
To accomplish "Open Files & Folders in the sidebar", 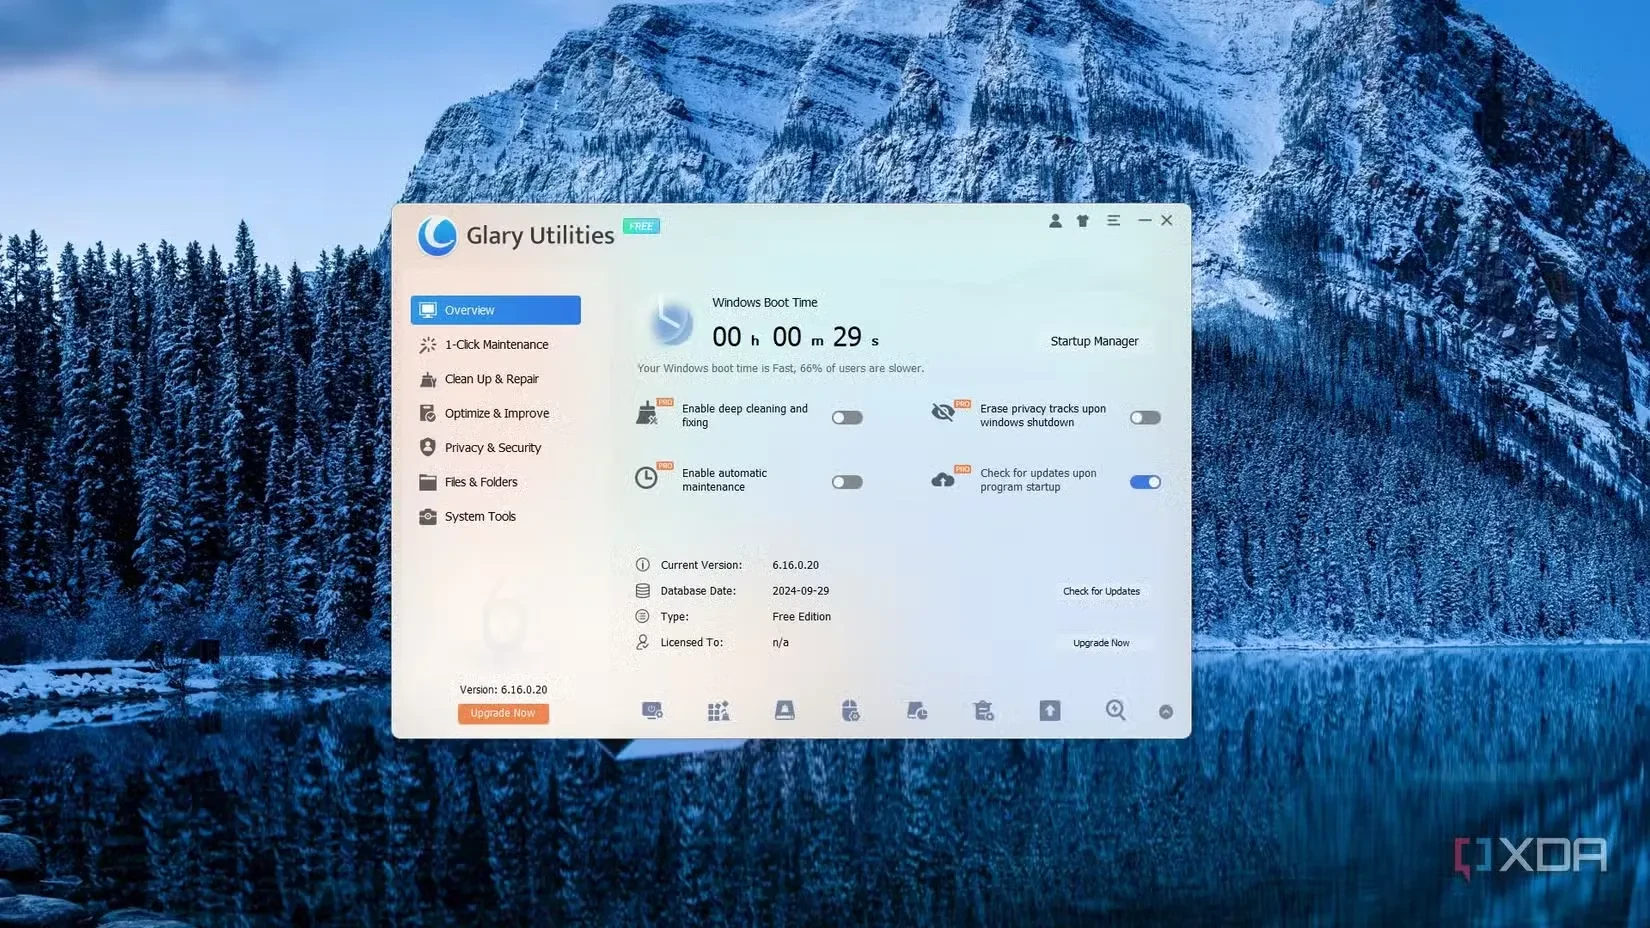I will click(496, 482).
